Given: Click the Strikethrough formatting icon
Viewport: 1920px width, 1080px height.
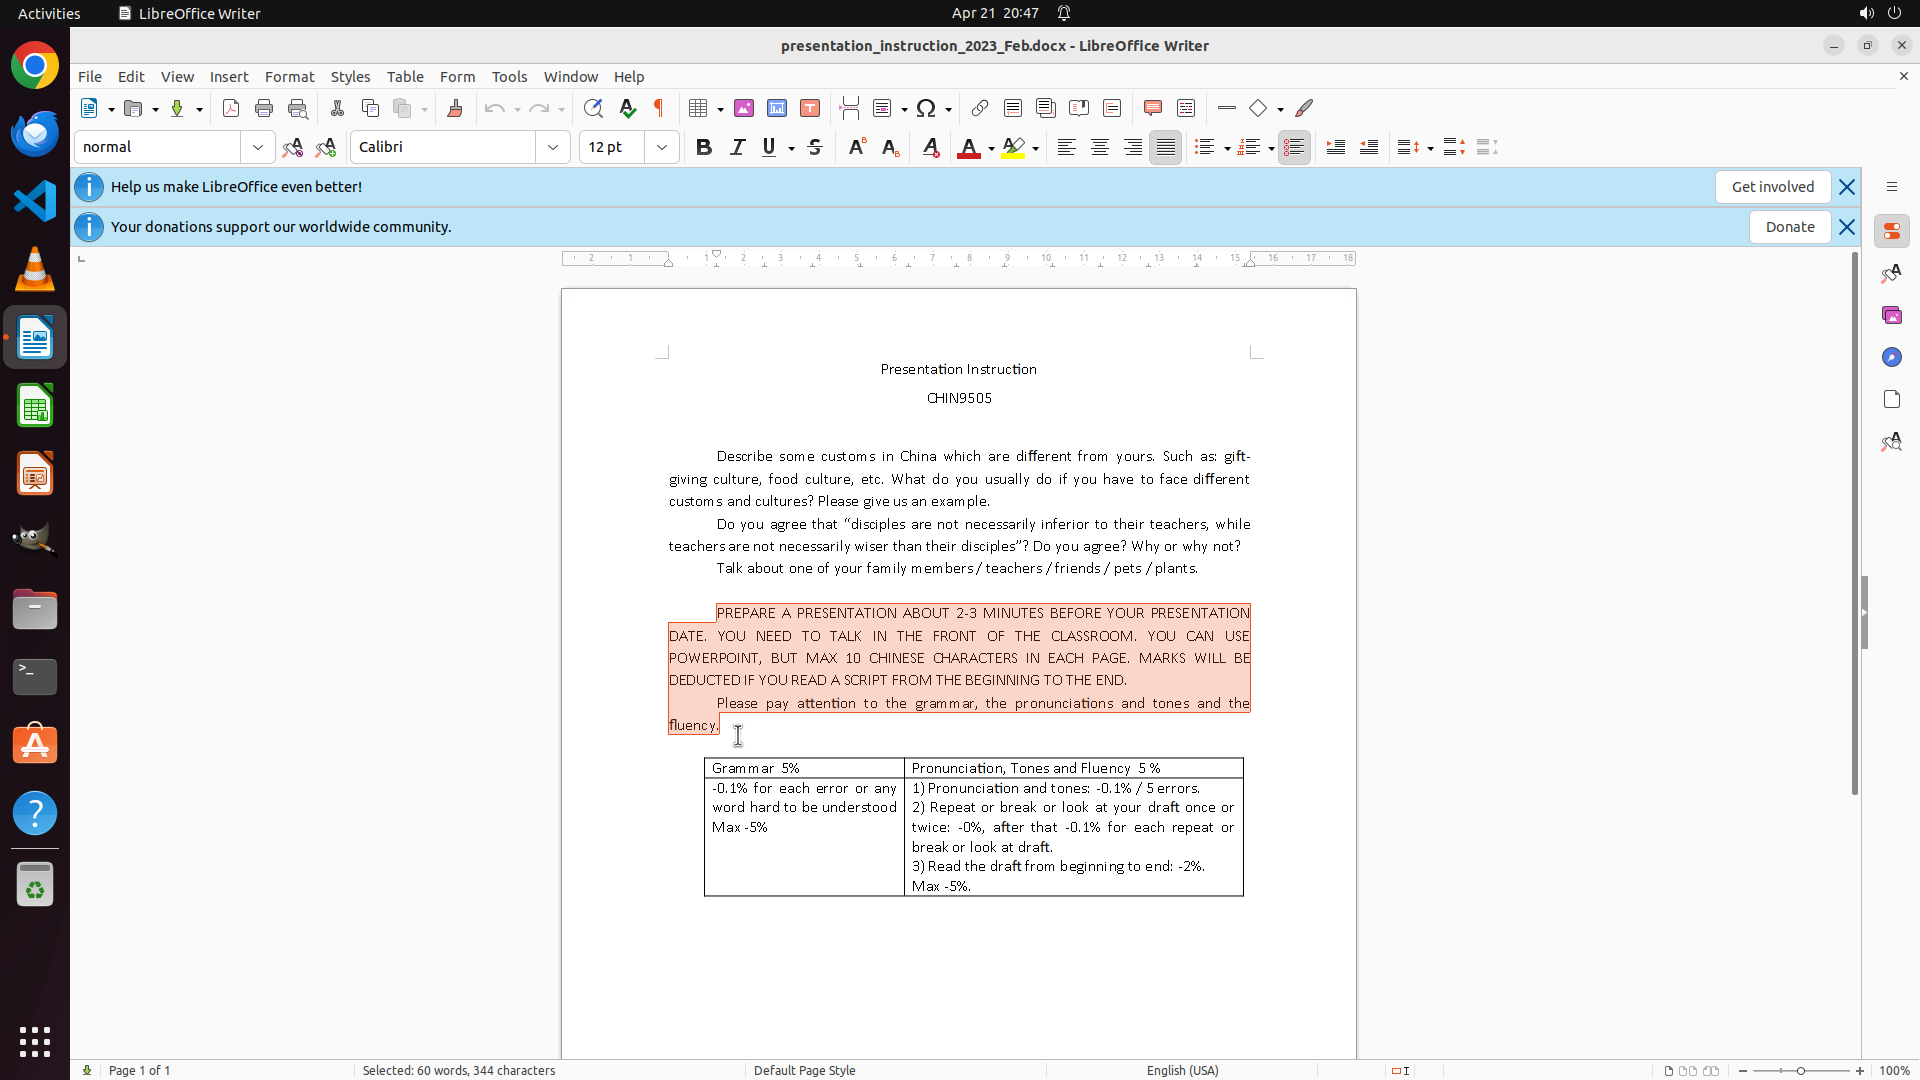Looking at the screenshot, I should pos(815,147).
